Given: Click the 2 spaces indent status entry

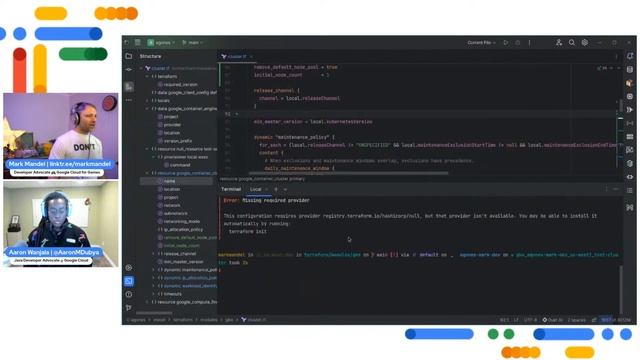Looking at the screenshot, I should [577, 320].
